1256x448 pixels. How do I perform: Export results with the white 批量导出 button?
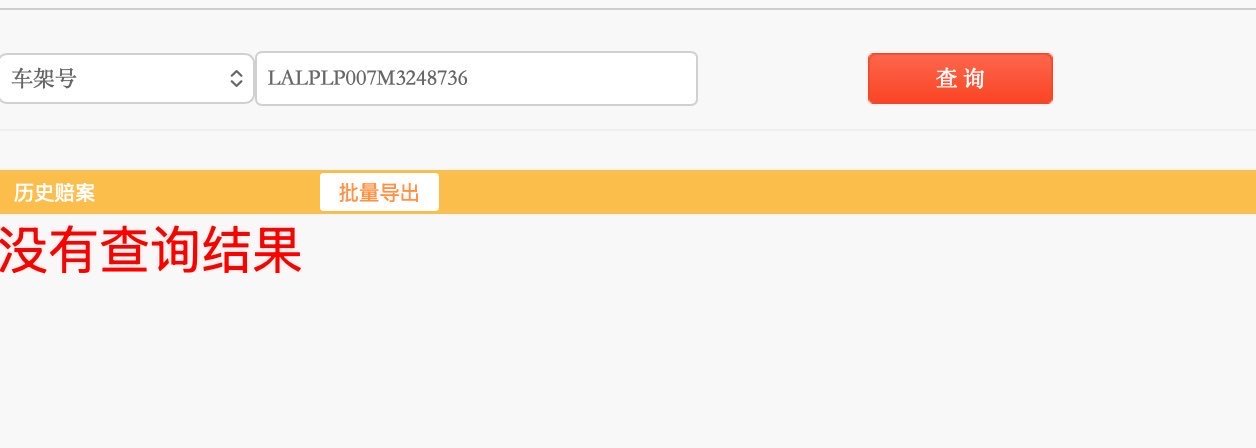coord(379,193)
